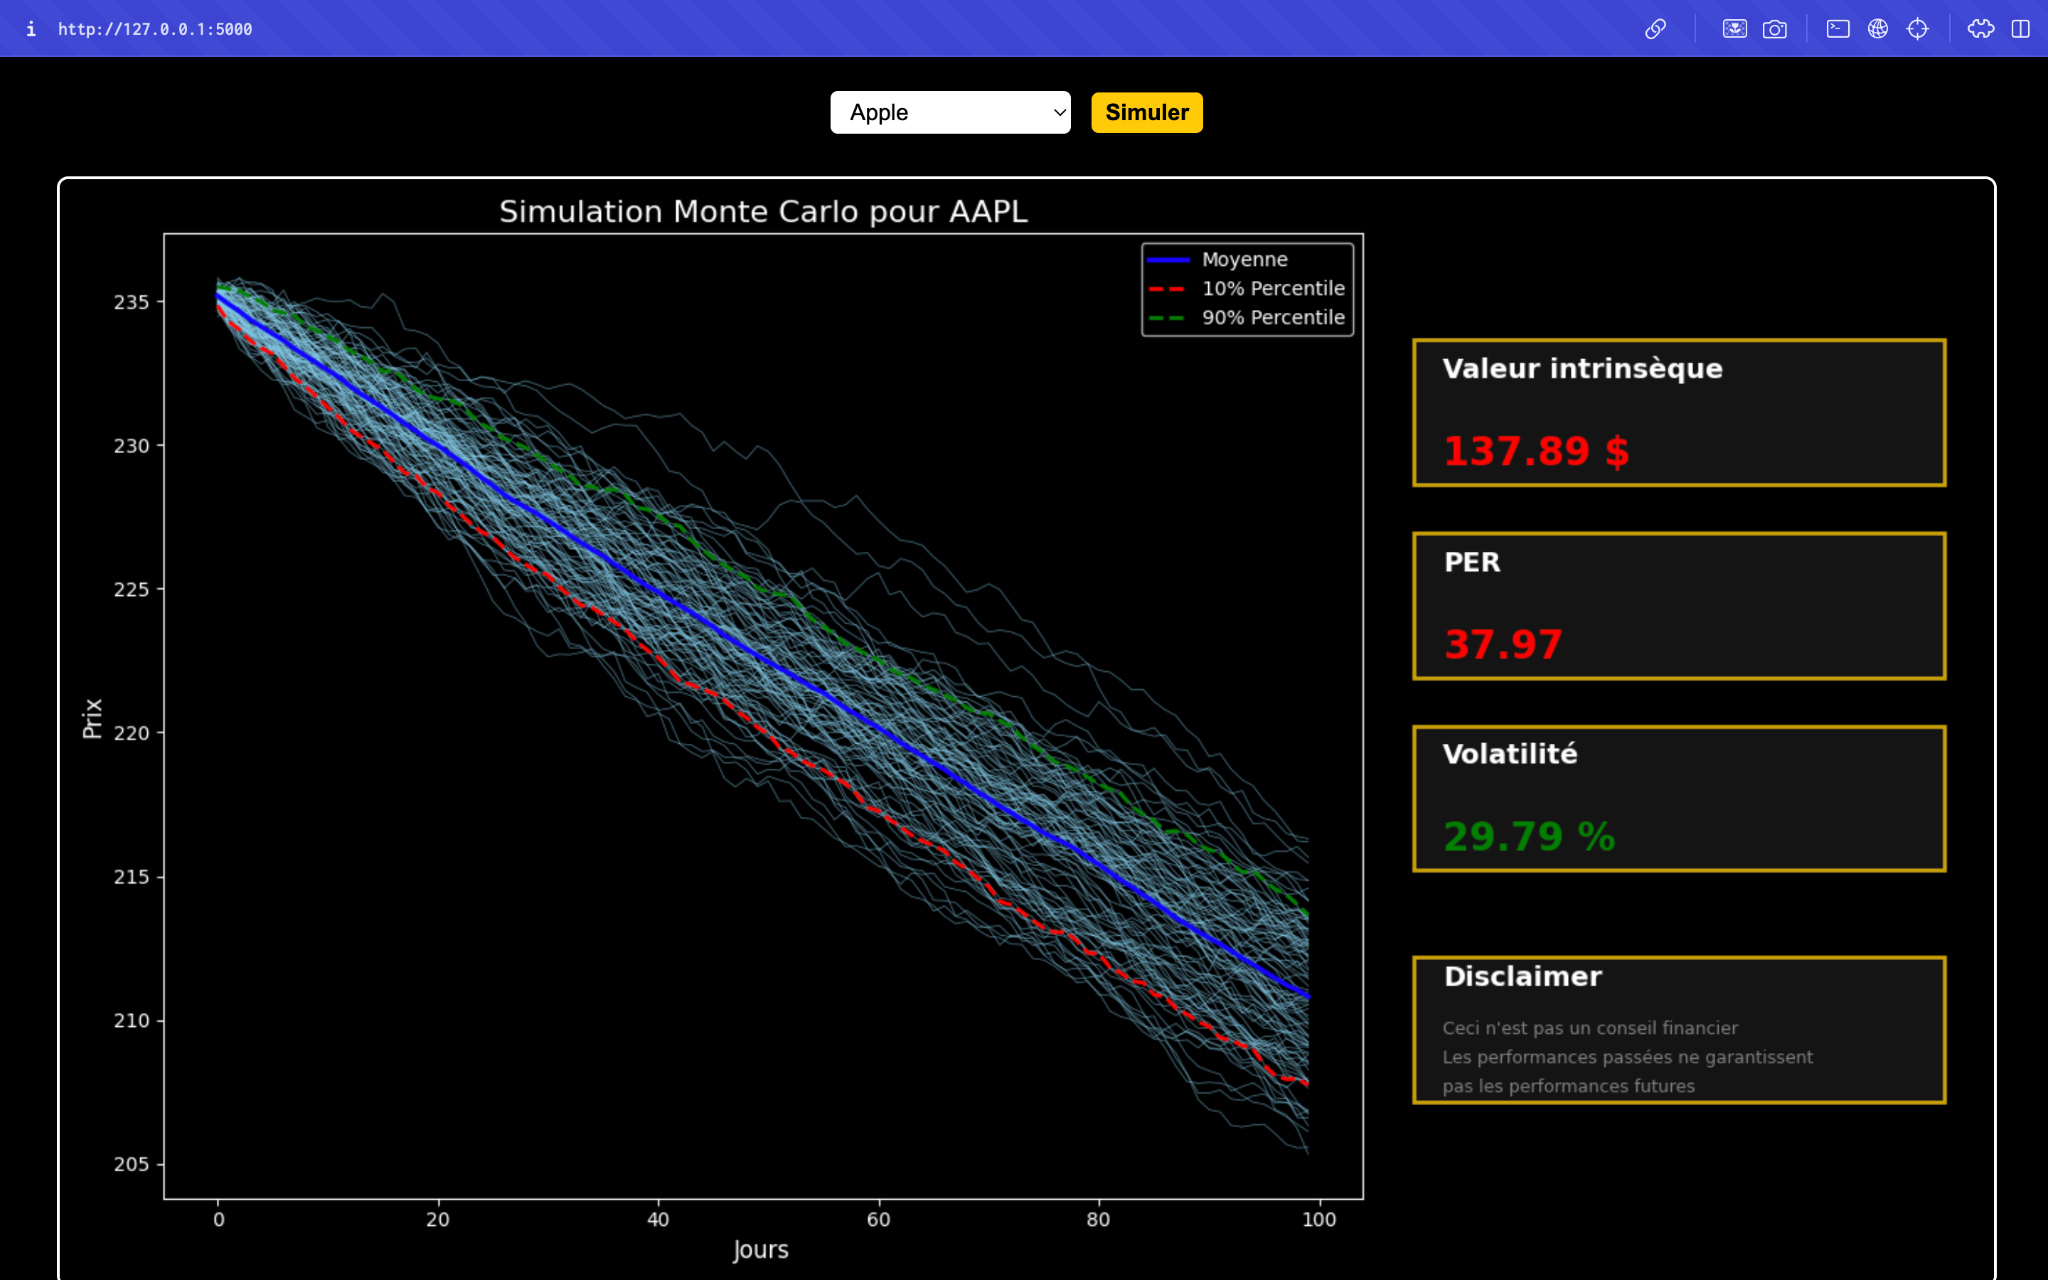
Task: Click the PER value 37.97
Action: tap(1503, 645)
